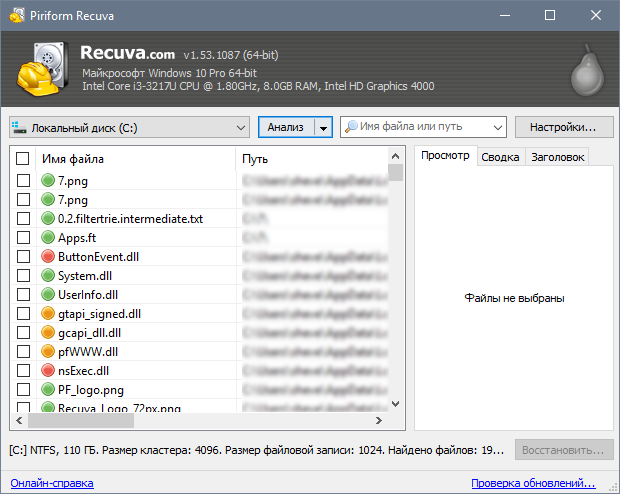The width and height of the screenshot is (620, 494).
Task: Open the Локальный диск (C:) drive dropdown
Action: (x=129, y=127)
